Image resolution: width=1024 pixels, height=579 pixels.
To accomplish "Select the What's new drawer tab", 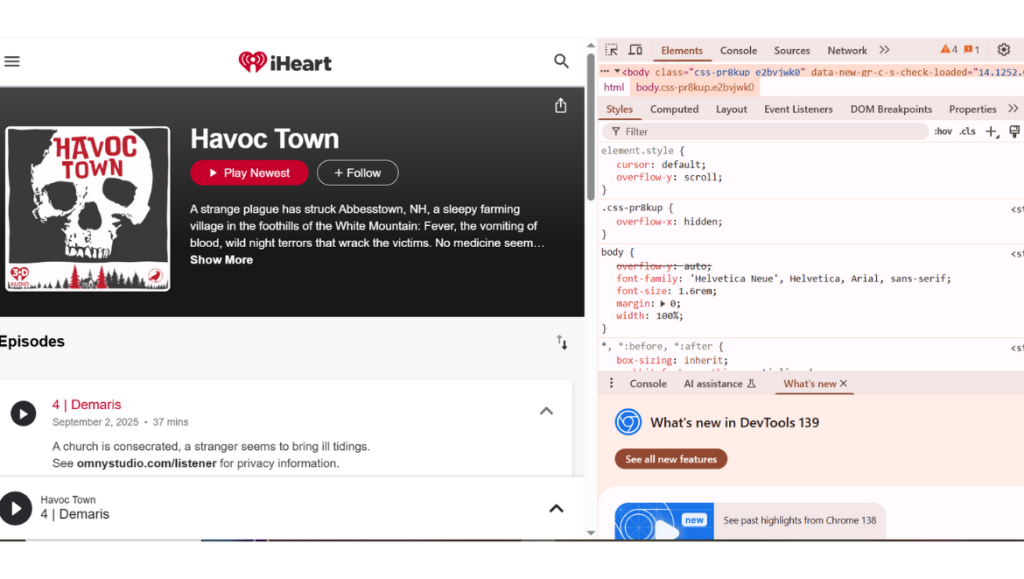I will point(809,384).
